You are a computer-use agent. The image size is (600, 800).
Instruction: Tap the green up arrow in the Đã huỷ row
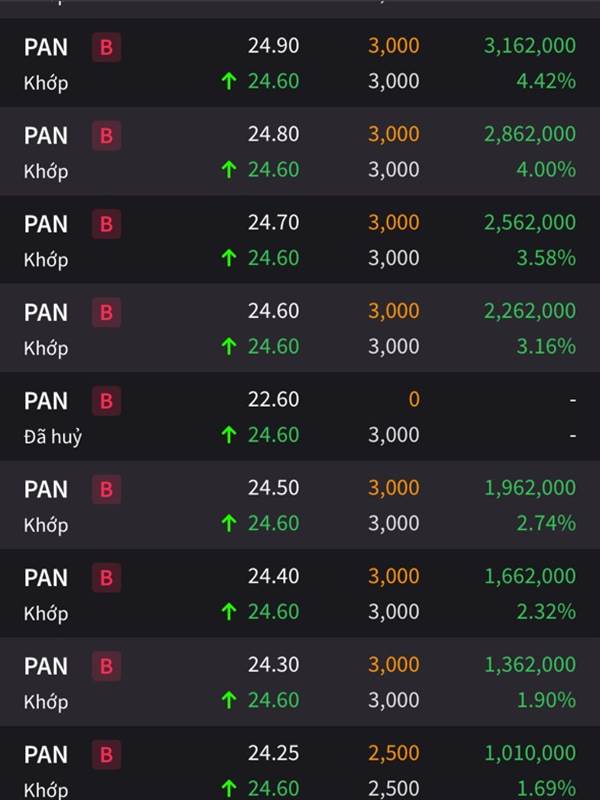point(229,435)
